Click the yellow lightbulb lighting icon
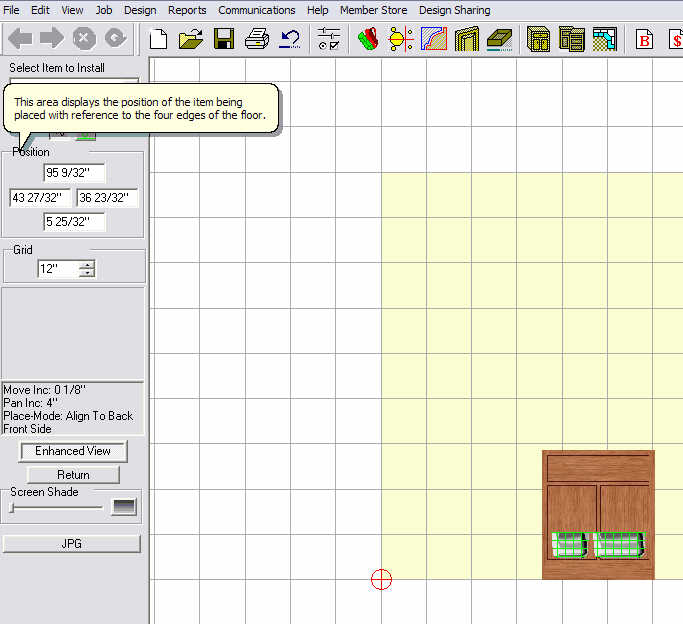 point(401,39)
